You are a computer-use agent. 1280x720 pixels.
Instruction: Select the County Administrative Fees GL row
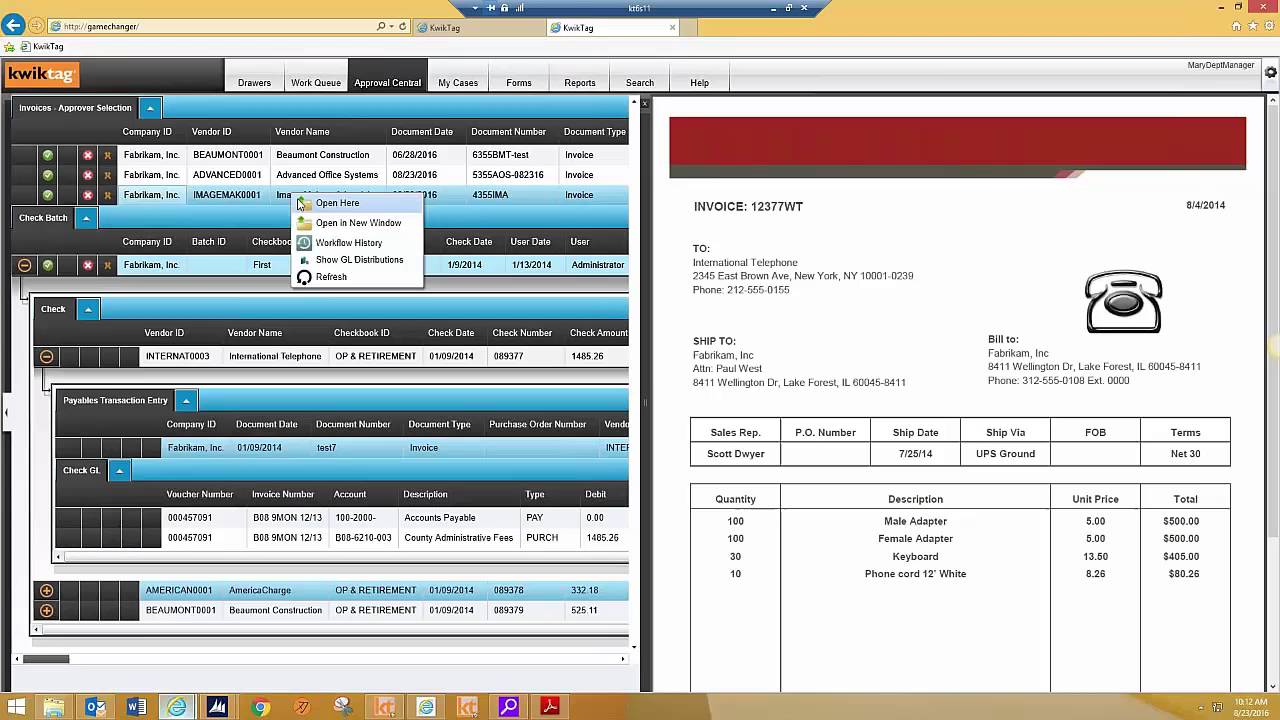342,538
